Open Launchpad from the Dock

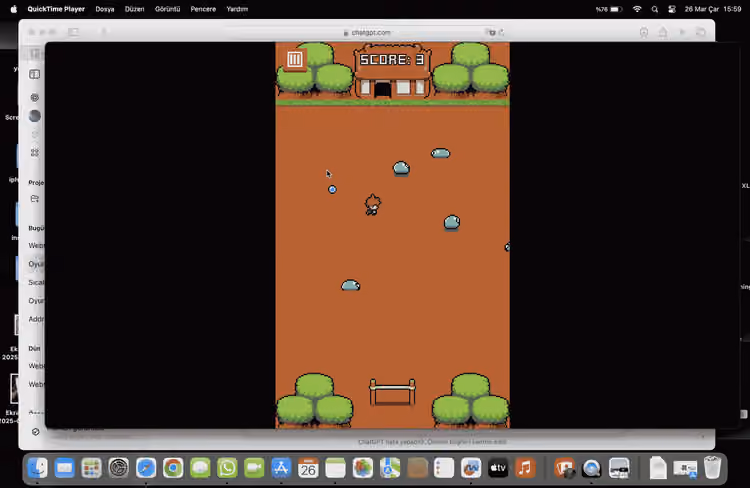(x=91, y=468)
